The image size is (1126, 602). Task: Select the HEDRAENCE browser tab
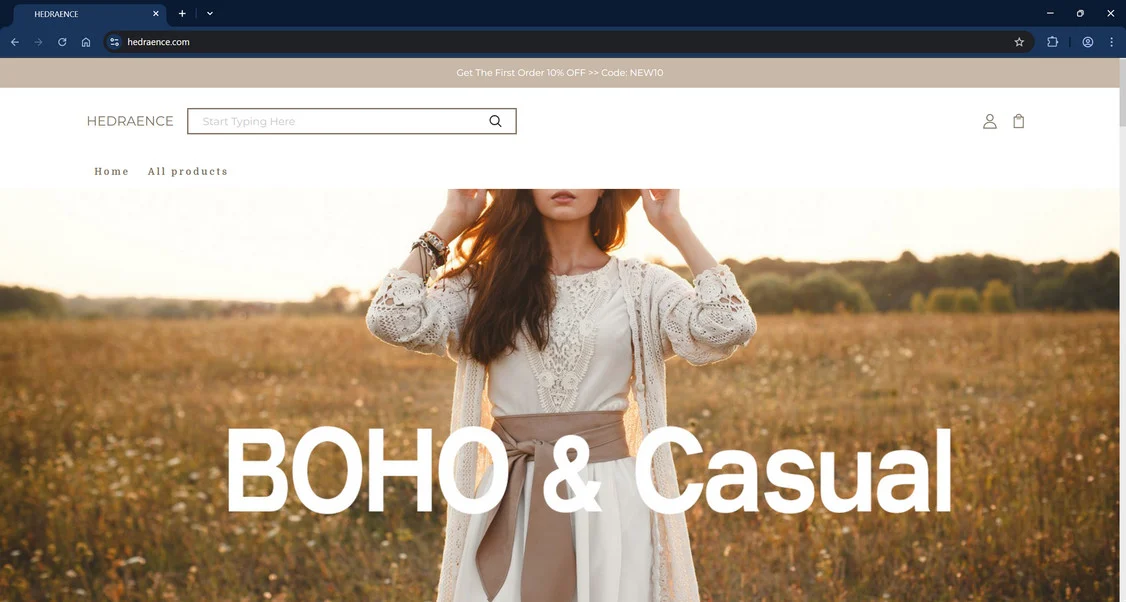point(90,14)
